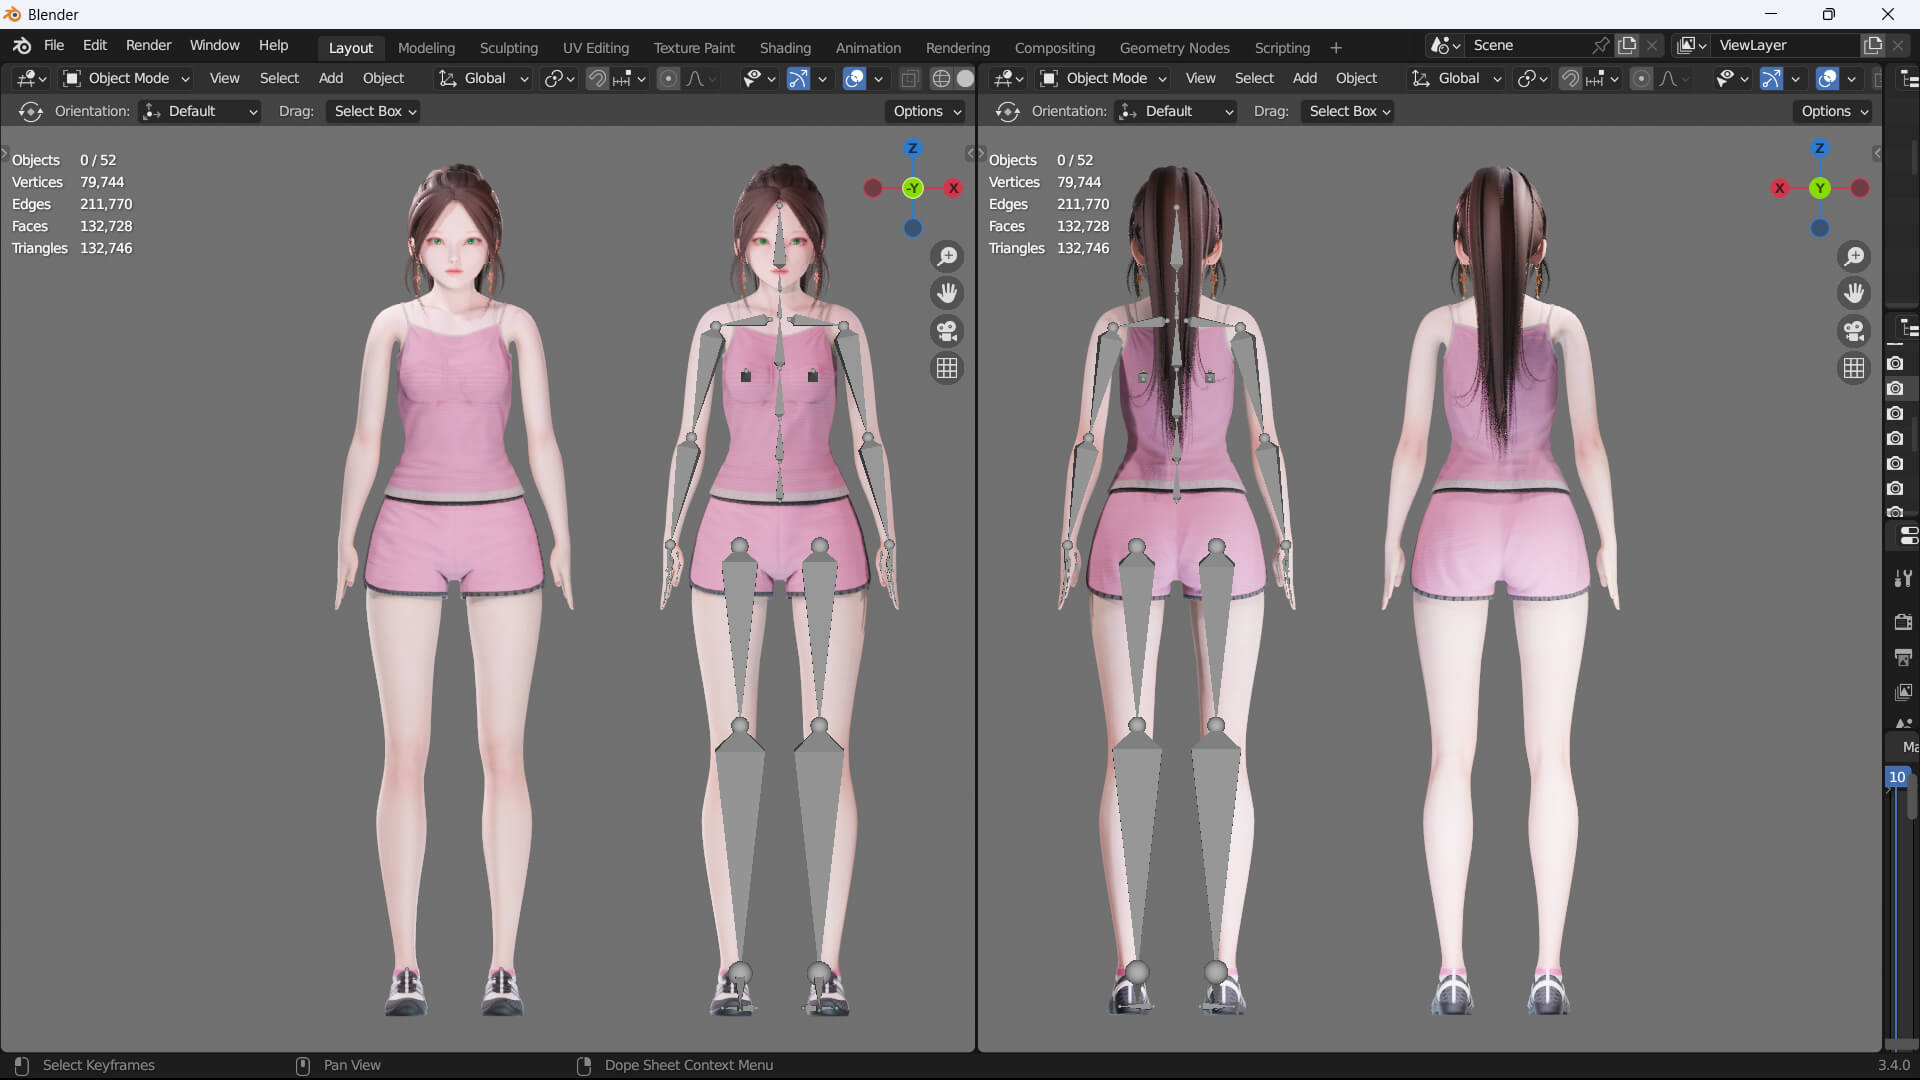Click red X axis on left navigation gizmo
Viewport: 1920px width, 1080px height.
(x=954, y=188)
